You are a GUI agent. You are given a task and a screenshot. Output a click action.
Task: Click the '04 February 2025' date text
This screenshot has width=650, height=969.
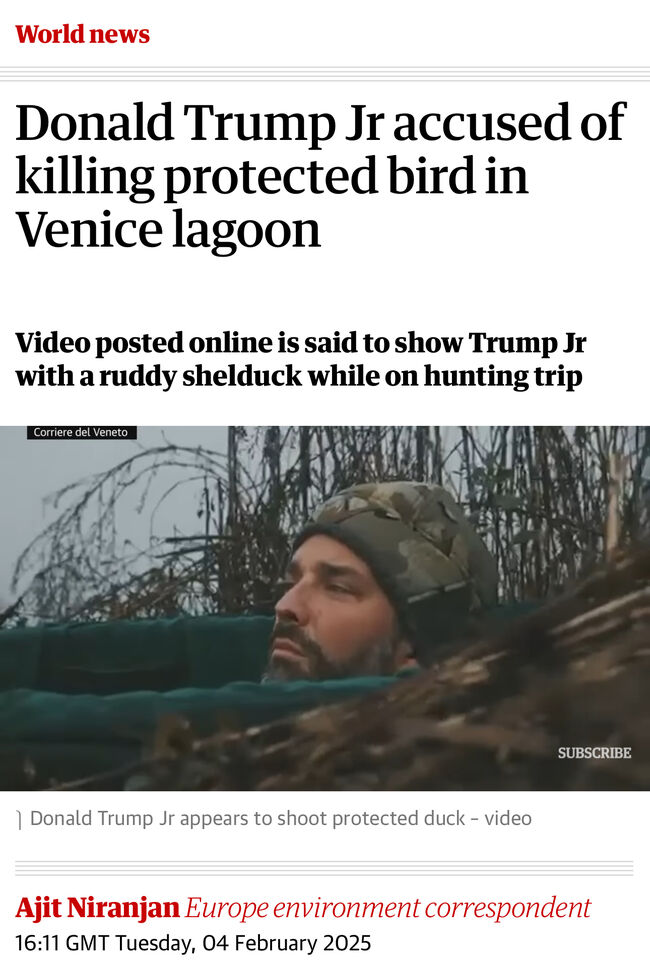tap(287, 943)
